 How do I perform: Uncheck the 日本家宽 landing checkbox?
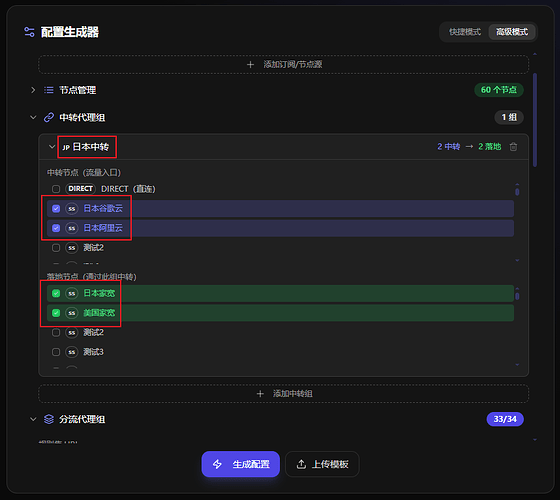click(x=56, y=293)
